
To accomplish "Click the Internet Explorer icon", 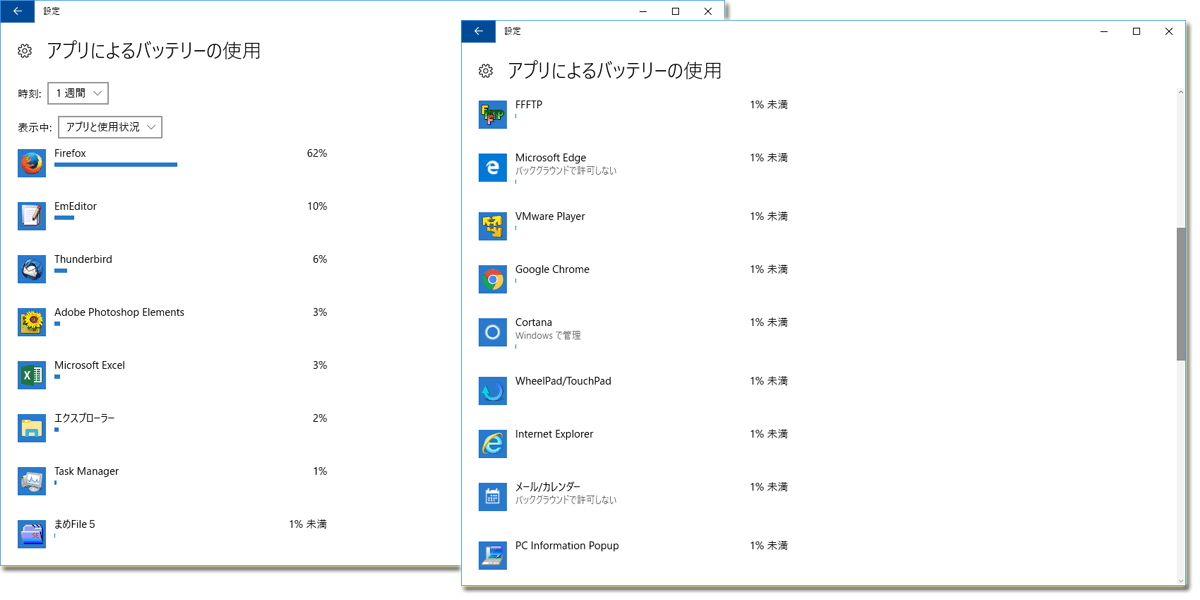I will pos(493,444).
